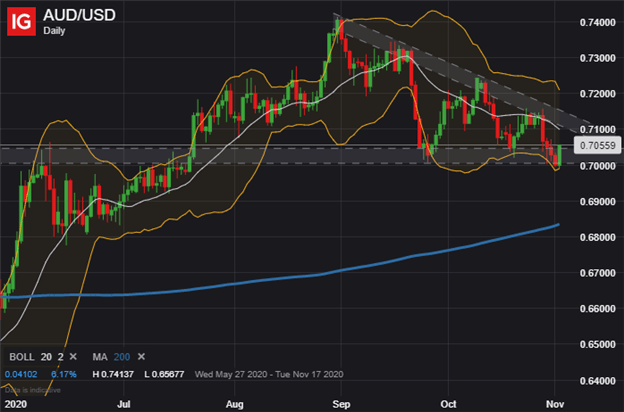Click the 0.72000 price axis label

[x=597, y=94]
